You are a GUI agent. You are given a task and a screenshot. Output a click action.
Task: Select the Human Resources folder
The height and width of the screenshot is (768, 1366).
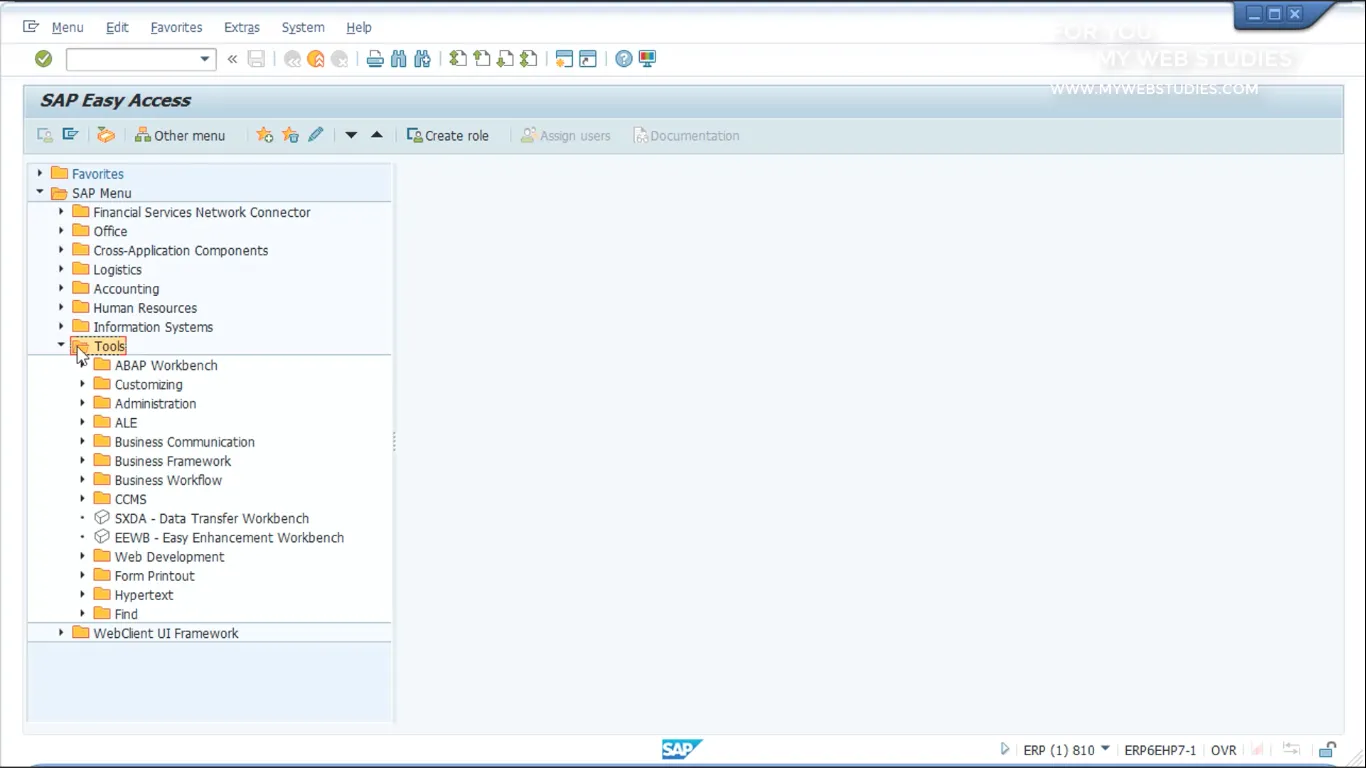click(145, 308)
